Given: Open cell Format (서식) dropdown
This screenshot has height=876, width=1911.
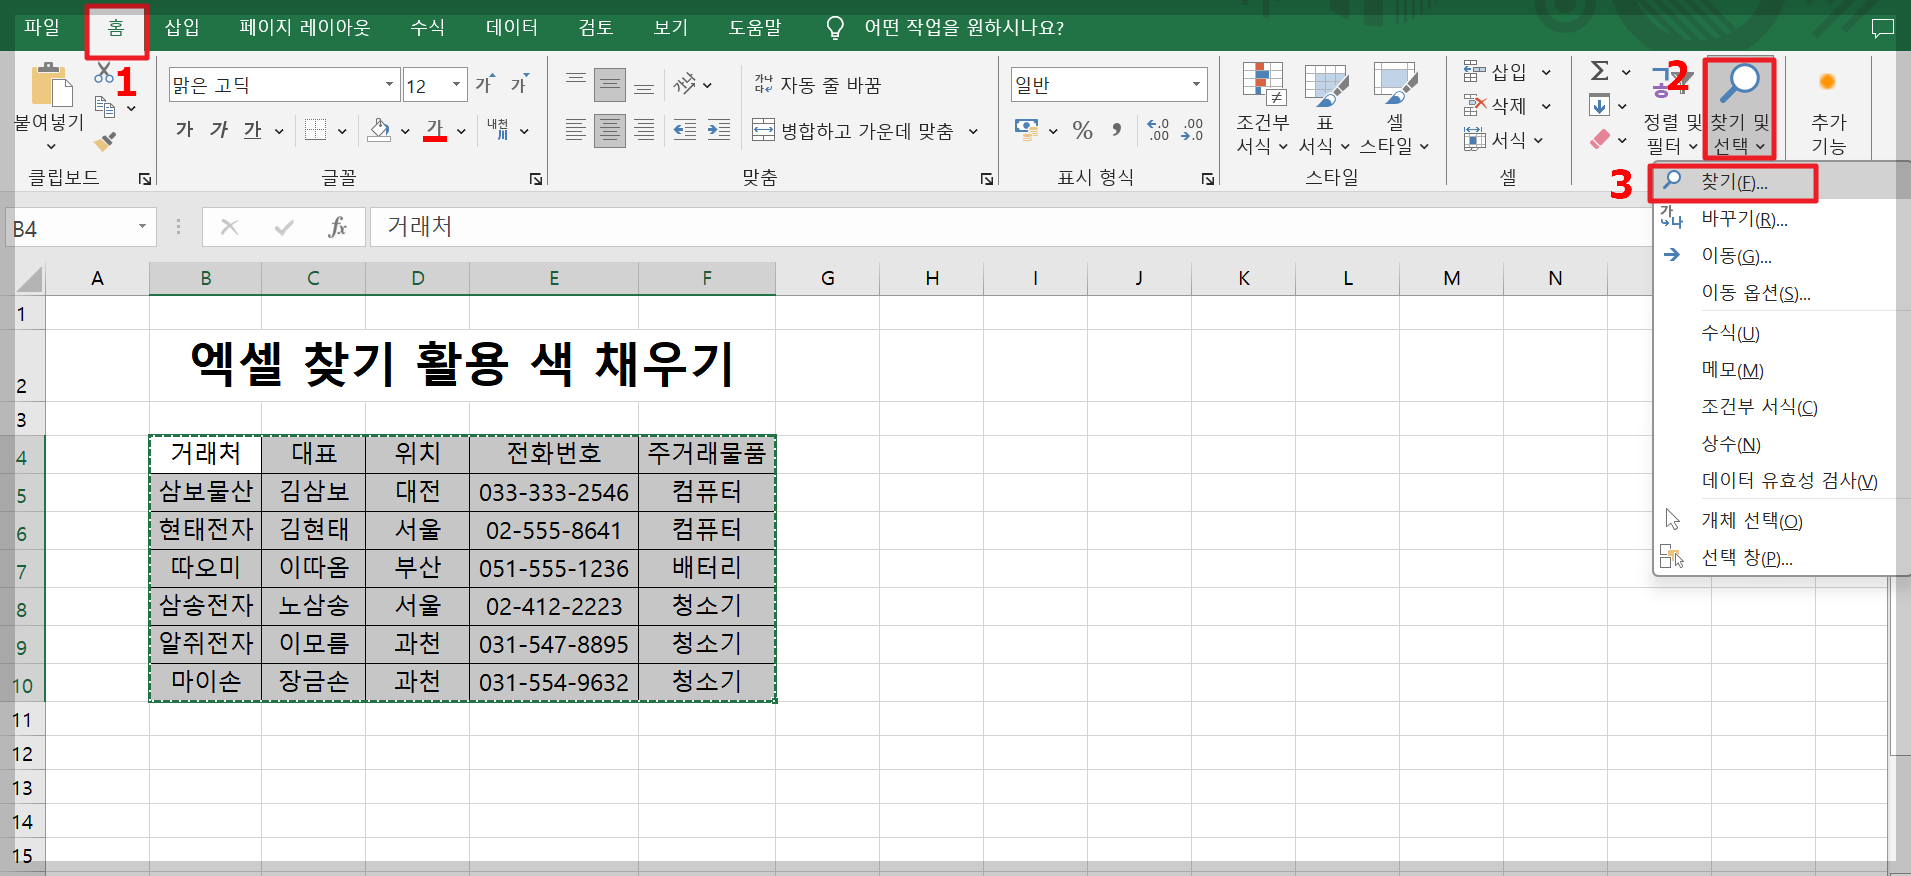Looking at the screenshot, I should pos(1504,140).
